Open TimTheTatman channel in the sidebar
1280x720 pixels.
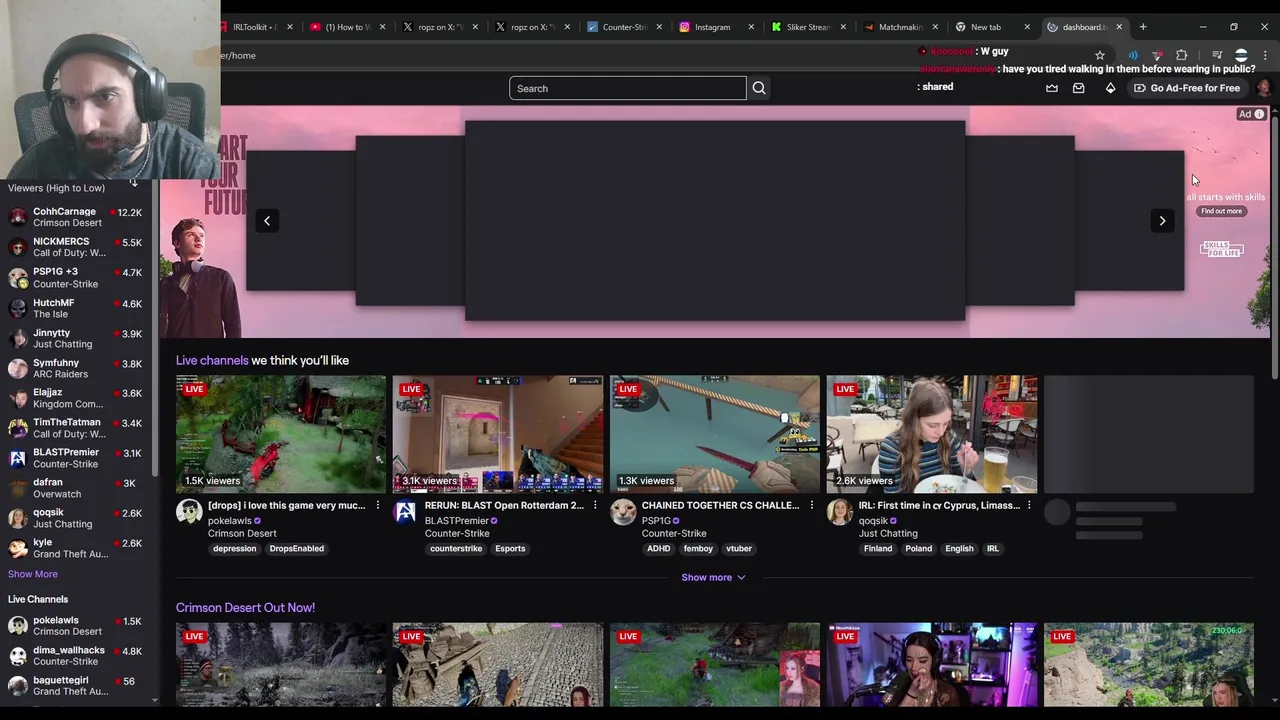(x=77, y=428)
